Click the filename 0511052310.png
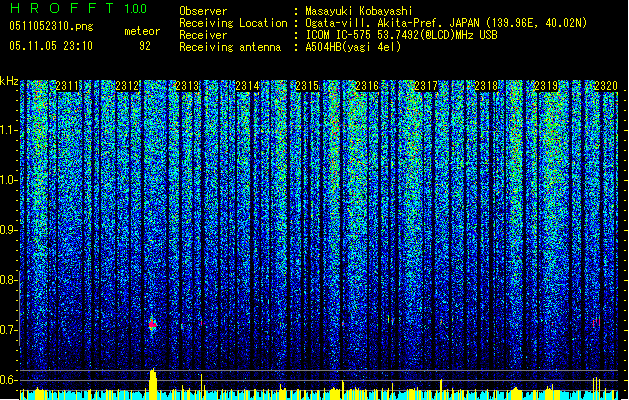The width and height of the screenshot is (629, 400). [x=51, y=26]
